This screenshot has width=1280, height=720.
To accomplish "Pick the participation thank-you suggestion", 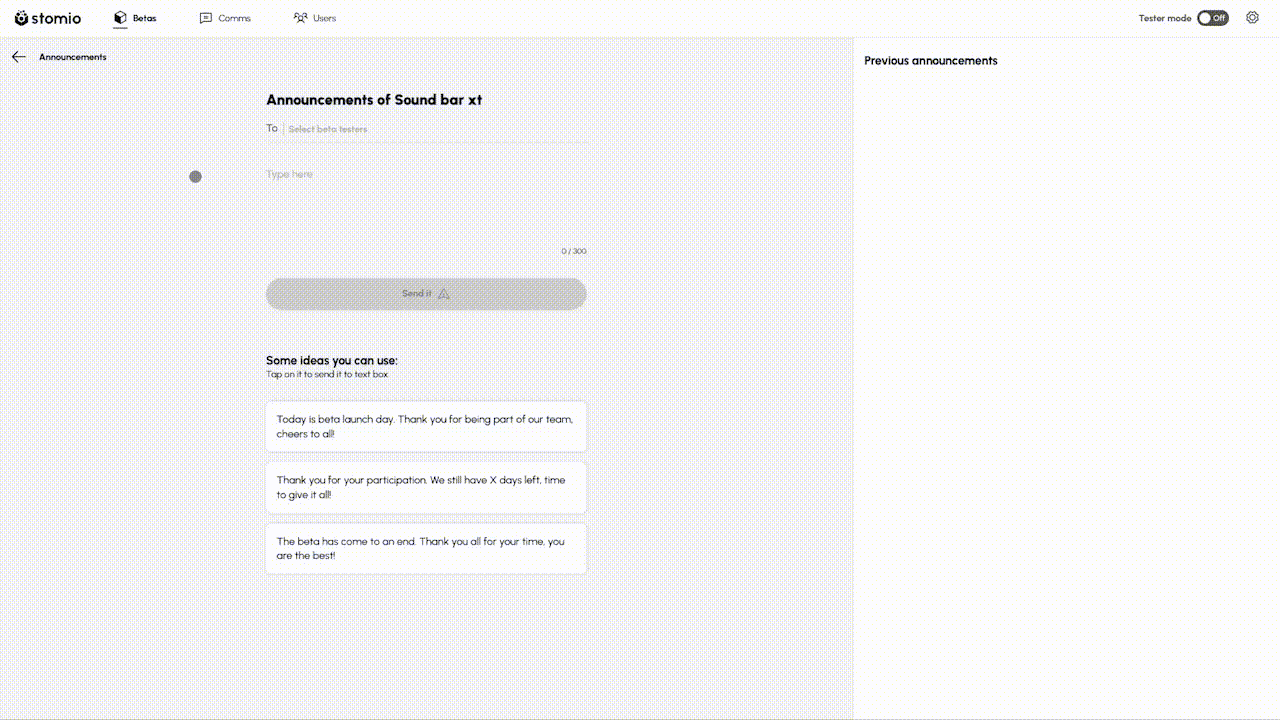I will (x=426, y=487).
